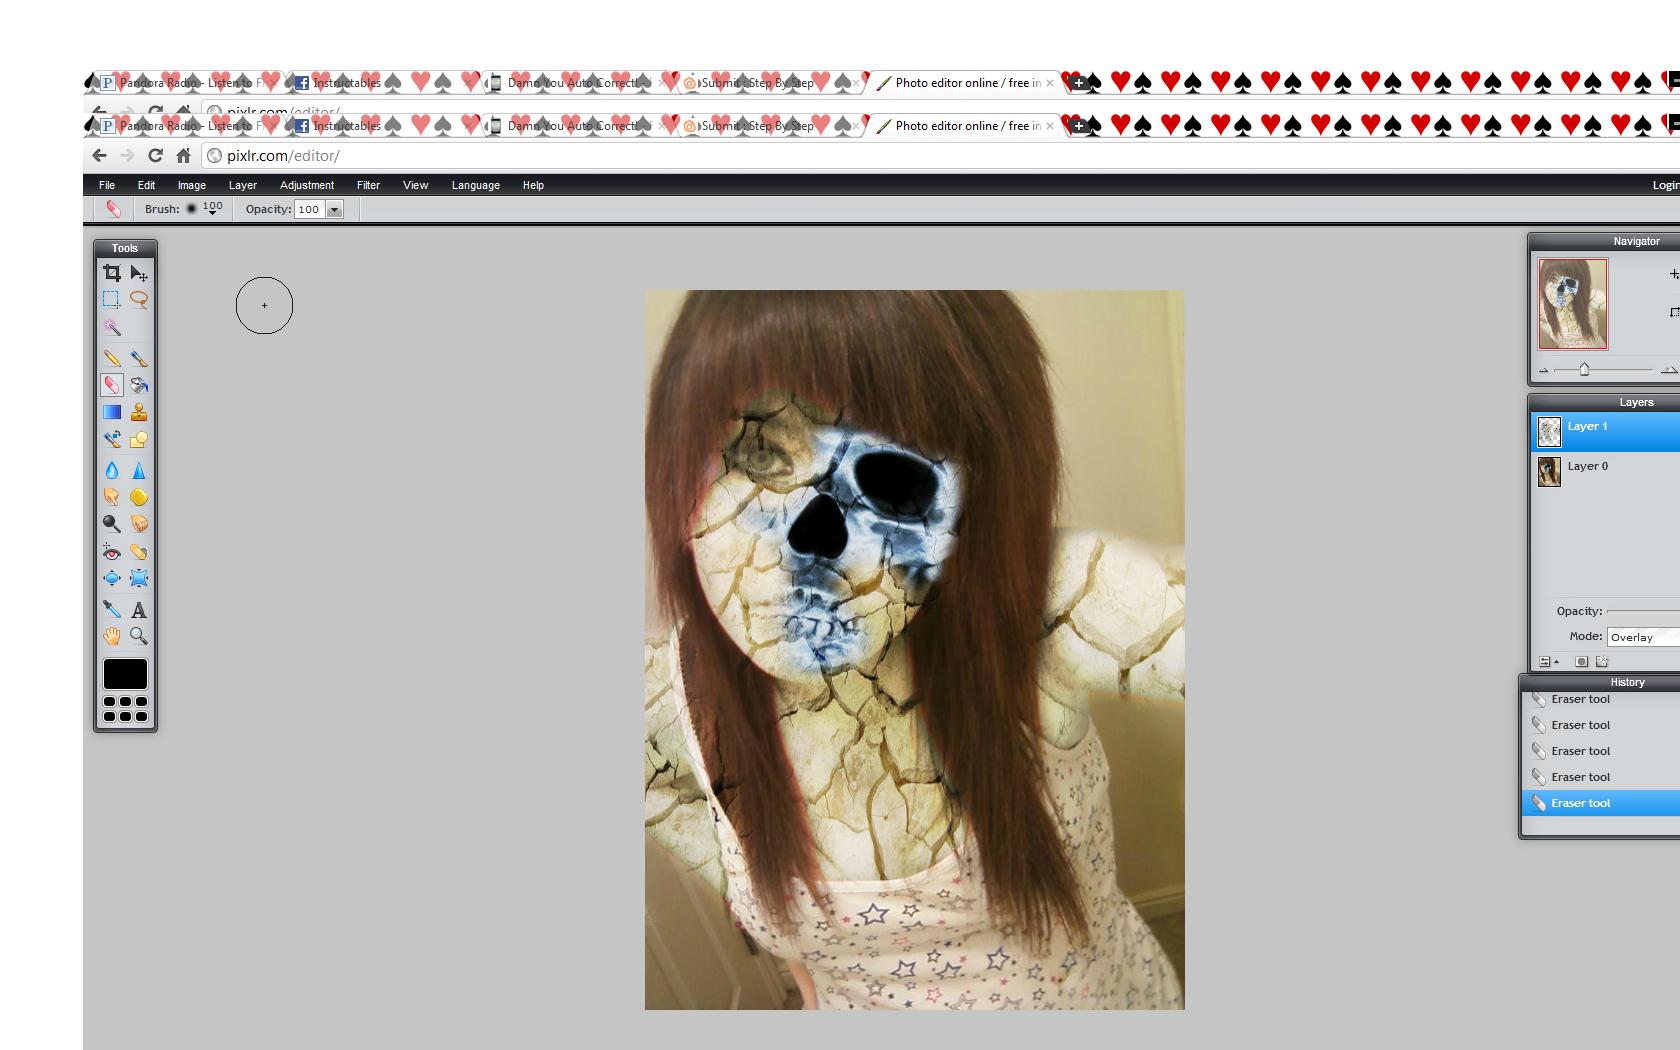Select the Crop tool
This screenshot has width=1680, height=1050.
tap(112, 273)
